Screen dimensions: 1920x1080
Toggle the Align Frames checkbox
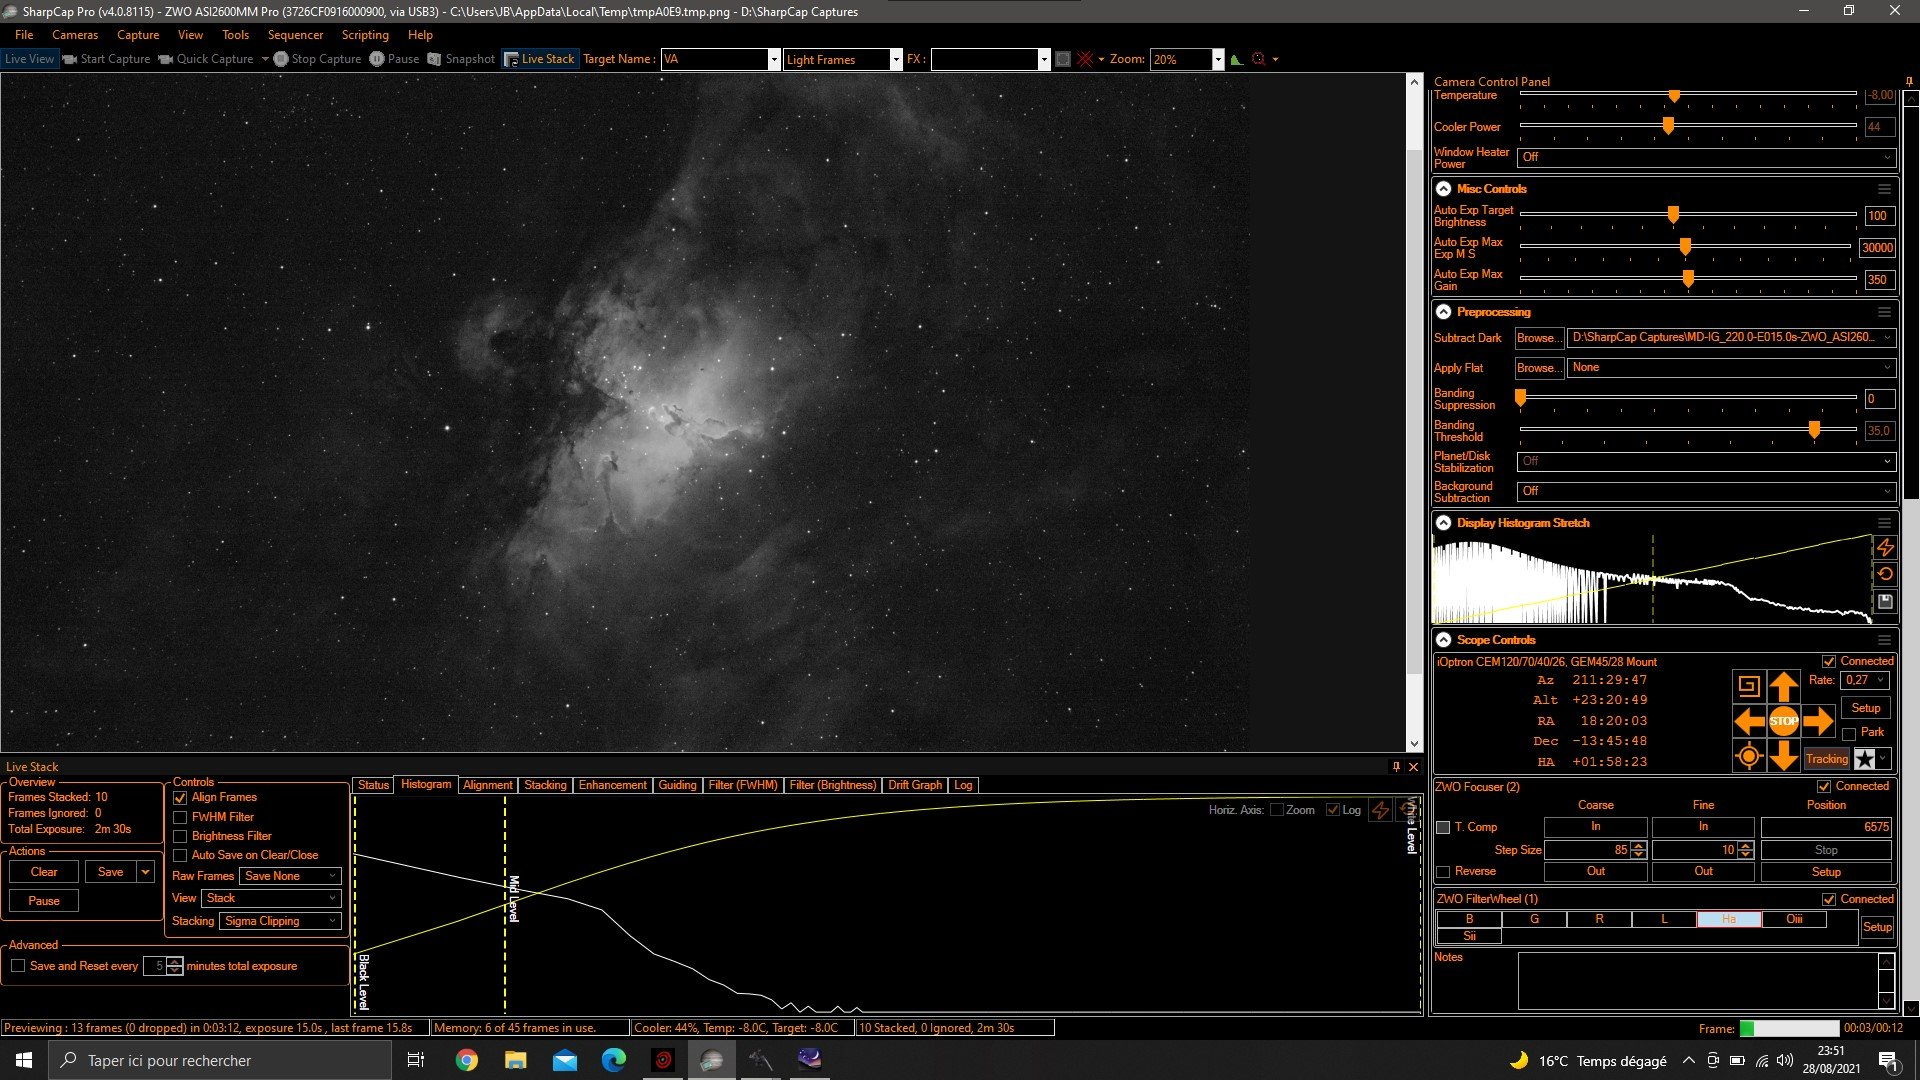pos(180,798)
